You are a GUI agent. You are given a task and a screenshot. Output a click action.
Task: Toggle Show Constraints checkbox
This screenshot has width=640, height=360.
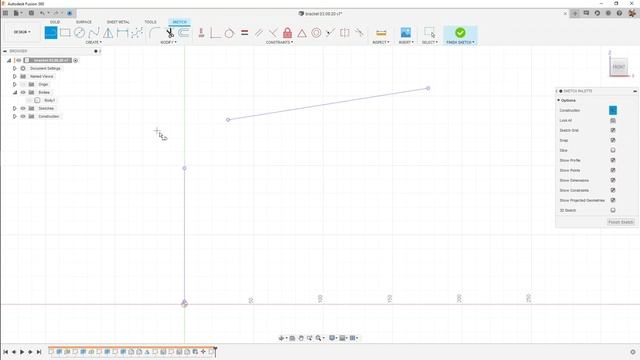613,190
